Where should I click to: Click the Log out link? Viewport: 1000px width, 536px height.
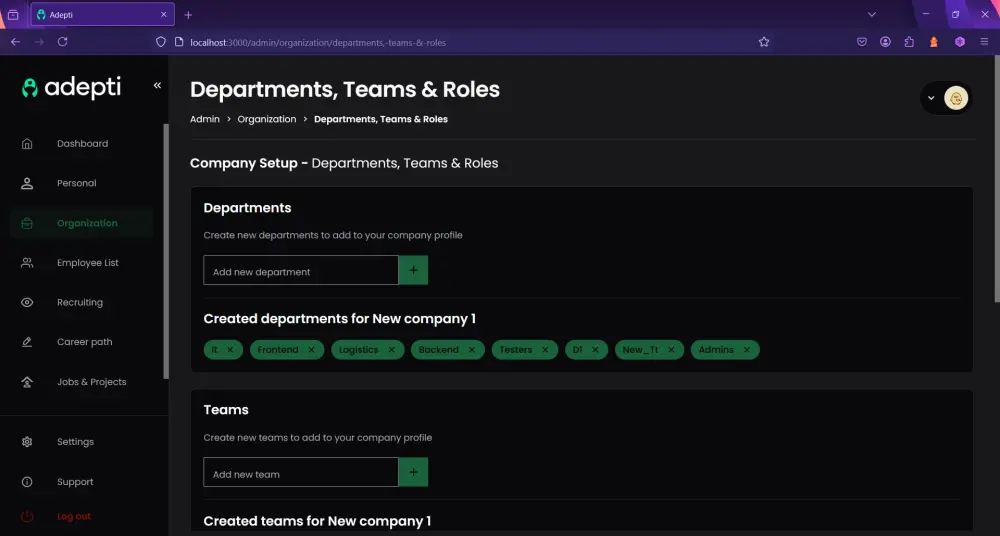coord(74,516)
